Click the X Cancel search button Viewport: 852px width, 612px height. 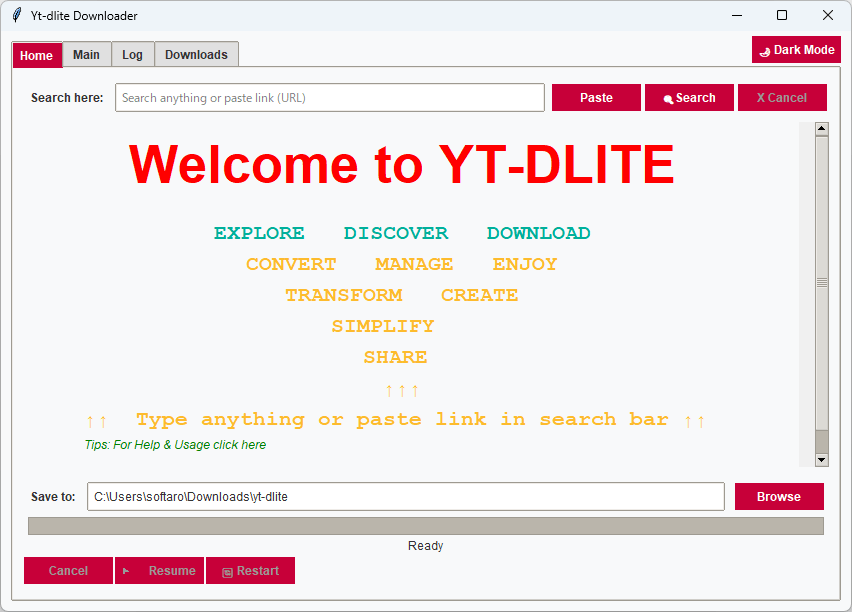click(x=782, y=98)
